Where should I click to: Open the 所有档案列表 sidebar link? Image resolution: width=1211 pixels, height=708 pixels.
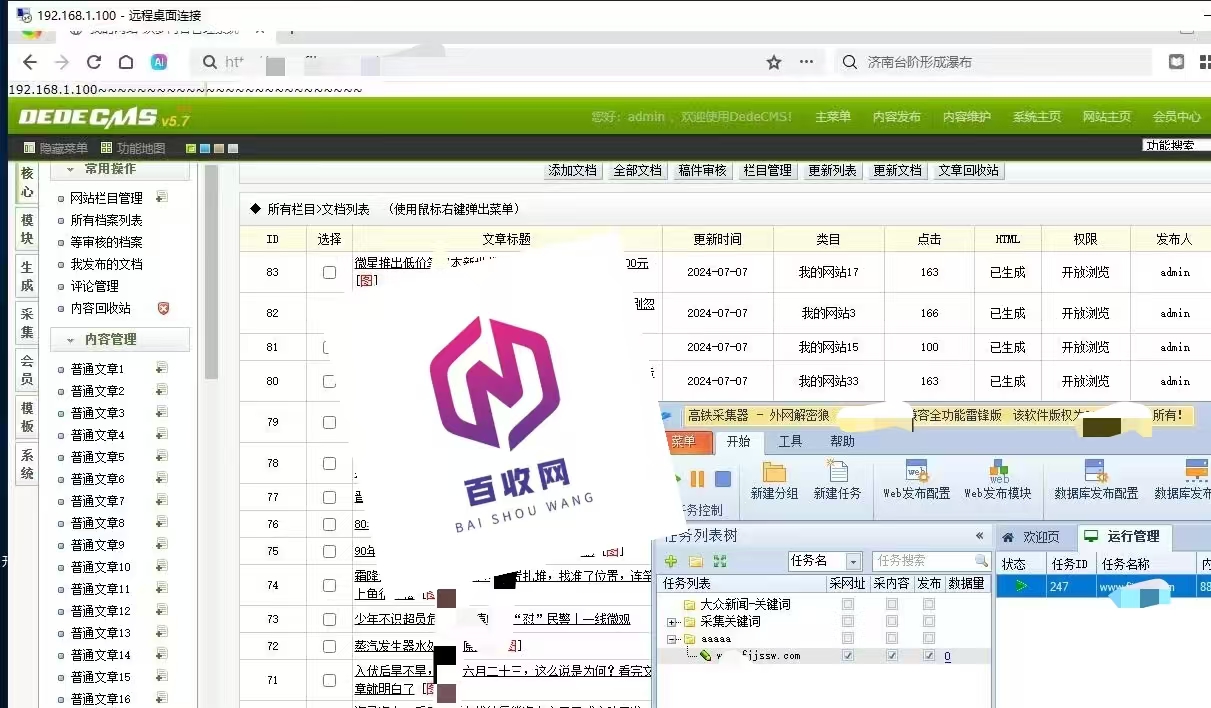106,220
